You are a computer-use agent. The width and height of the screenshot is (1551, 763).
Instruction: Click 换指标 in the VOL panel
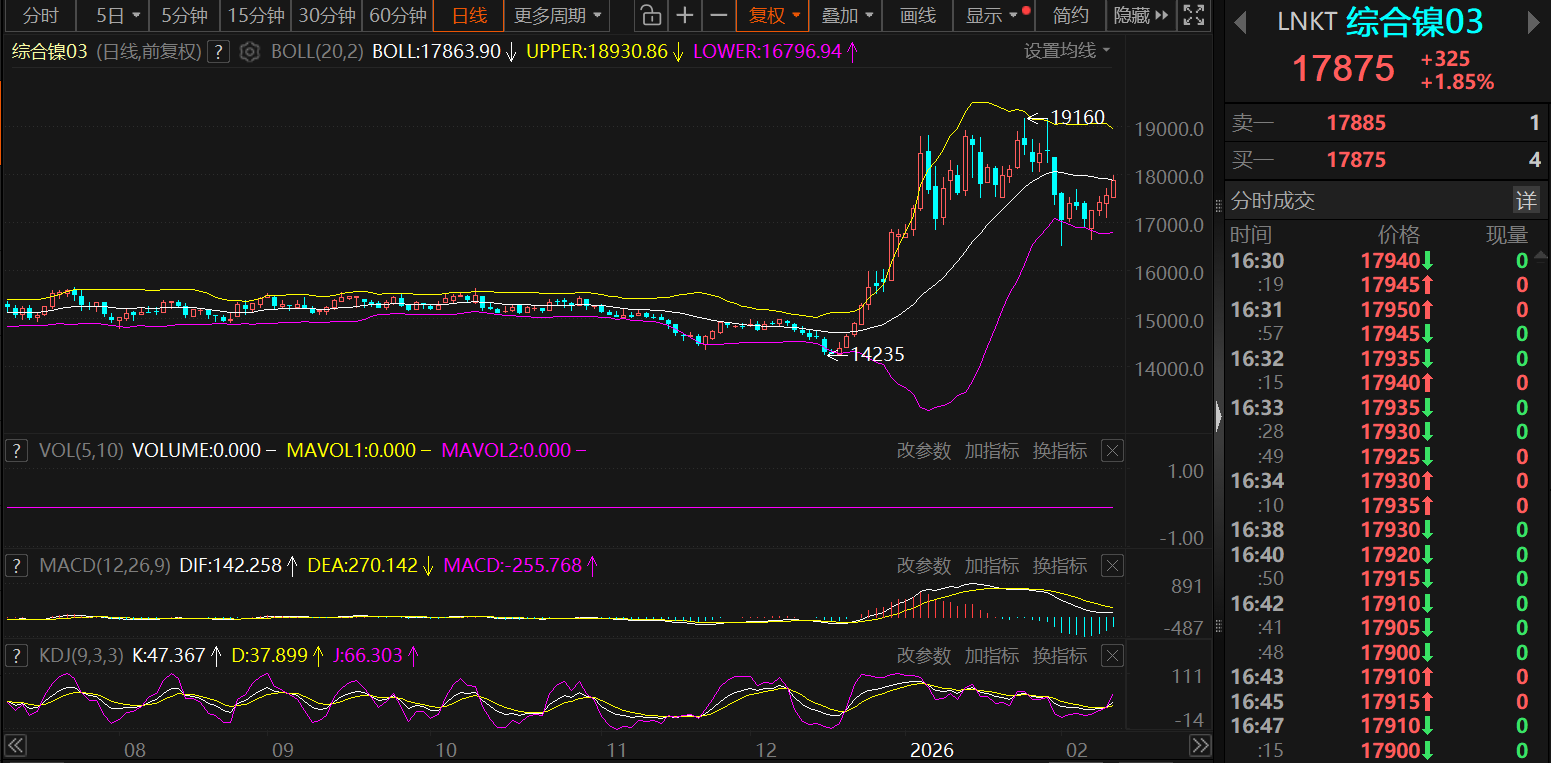(1059, 451)
